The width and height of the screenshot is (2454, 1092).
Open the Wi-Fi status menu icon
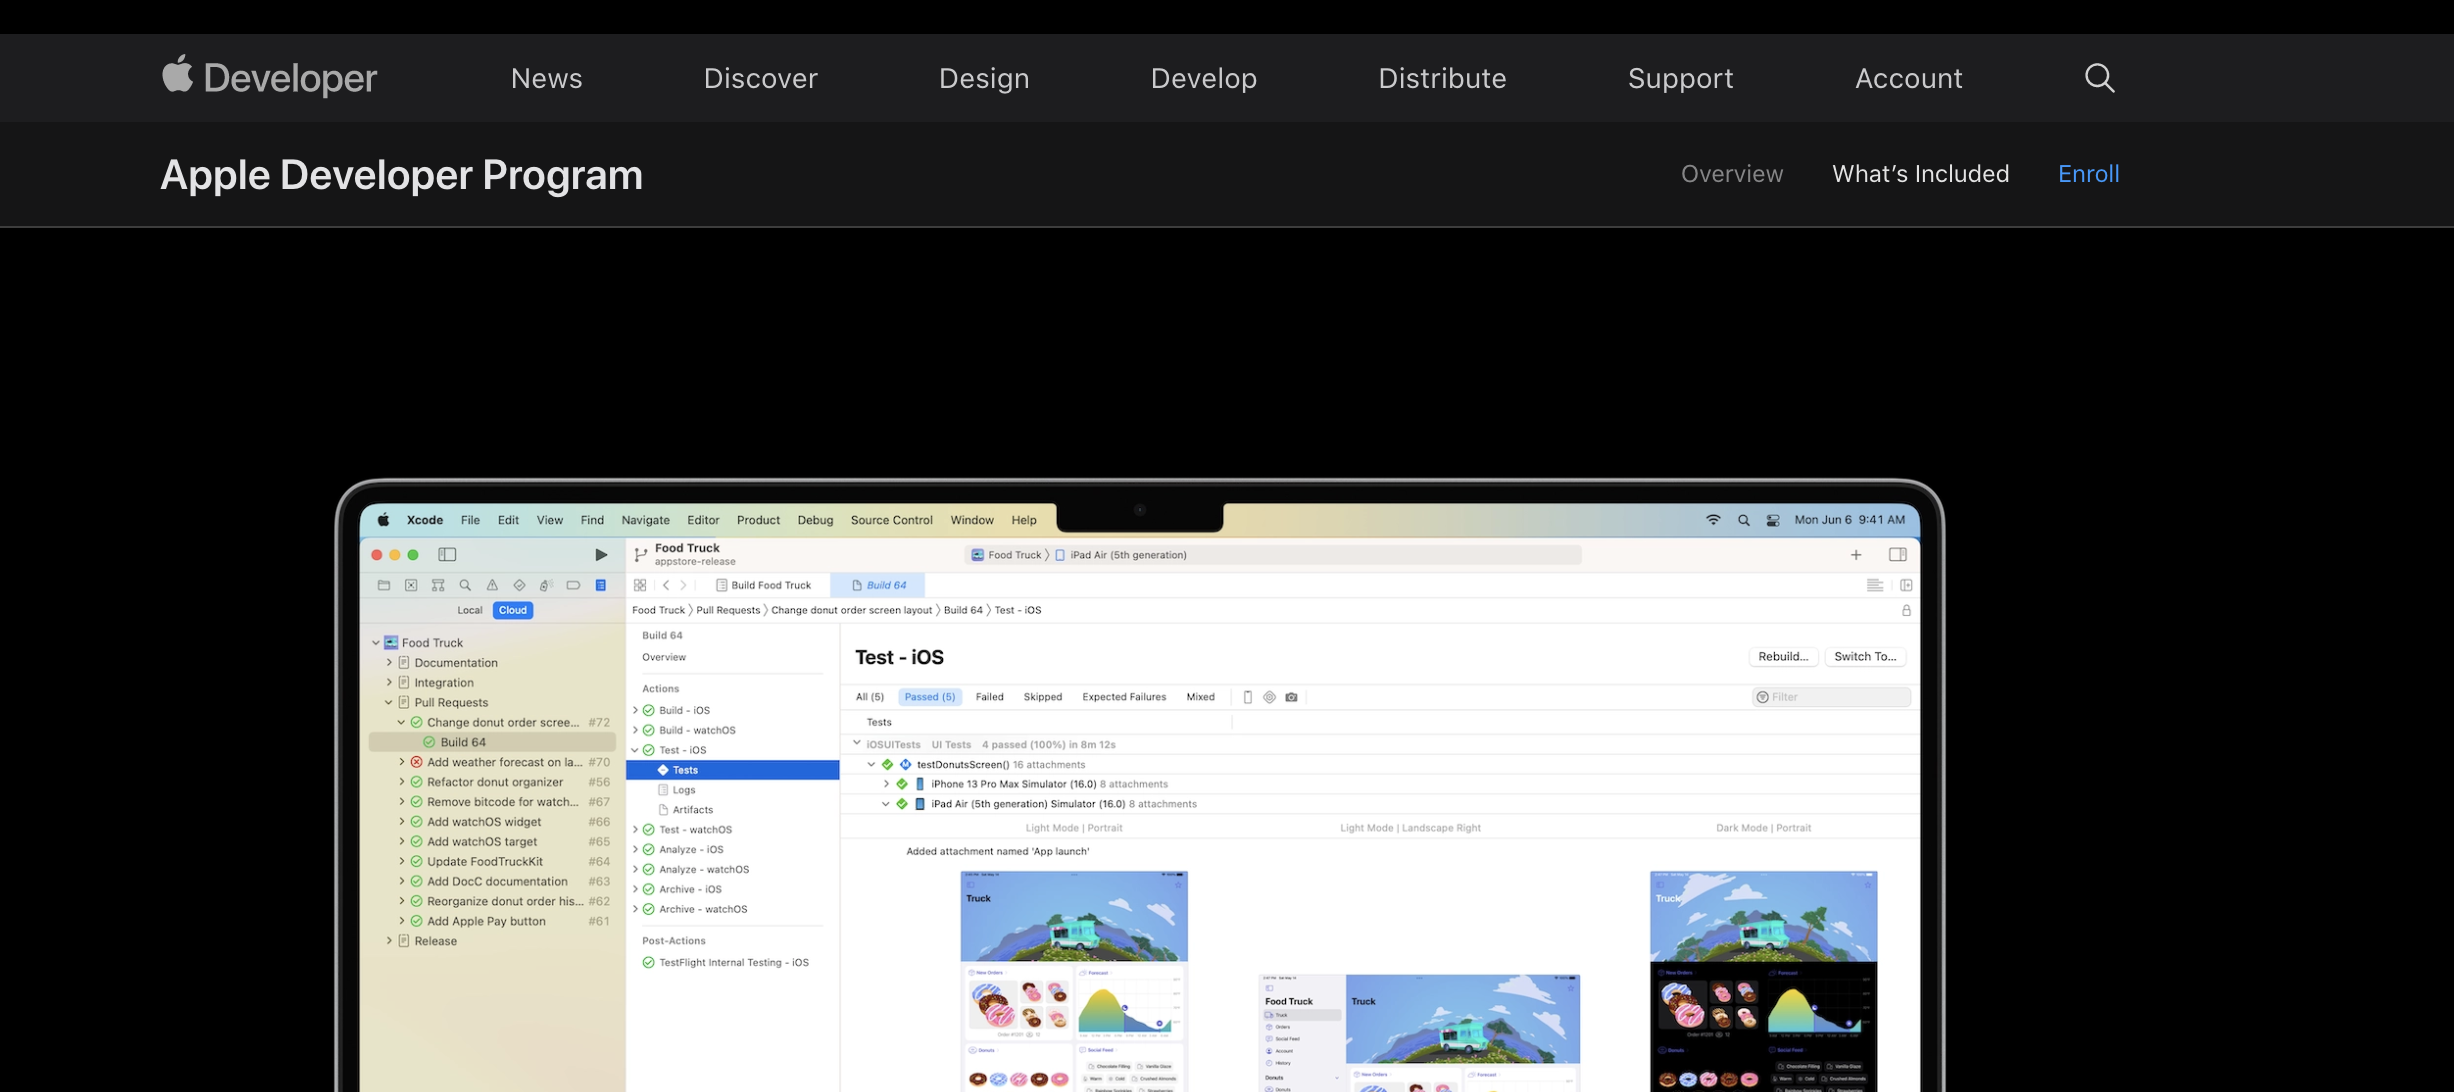(x=1713, y=520)
